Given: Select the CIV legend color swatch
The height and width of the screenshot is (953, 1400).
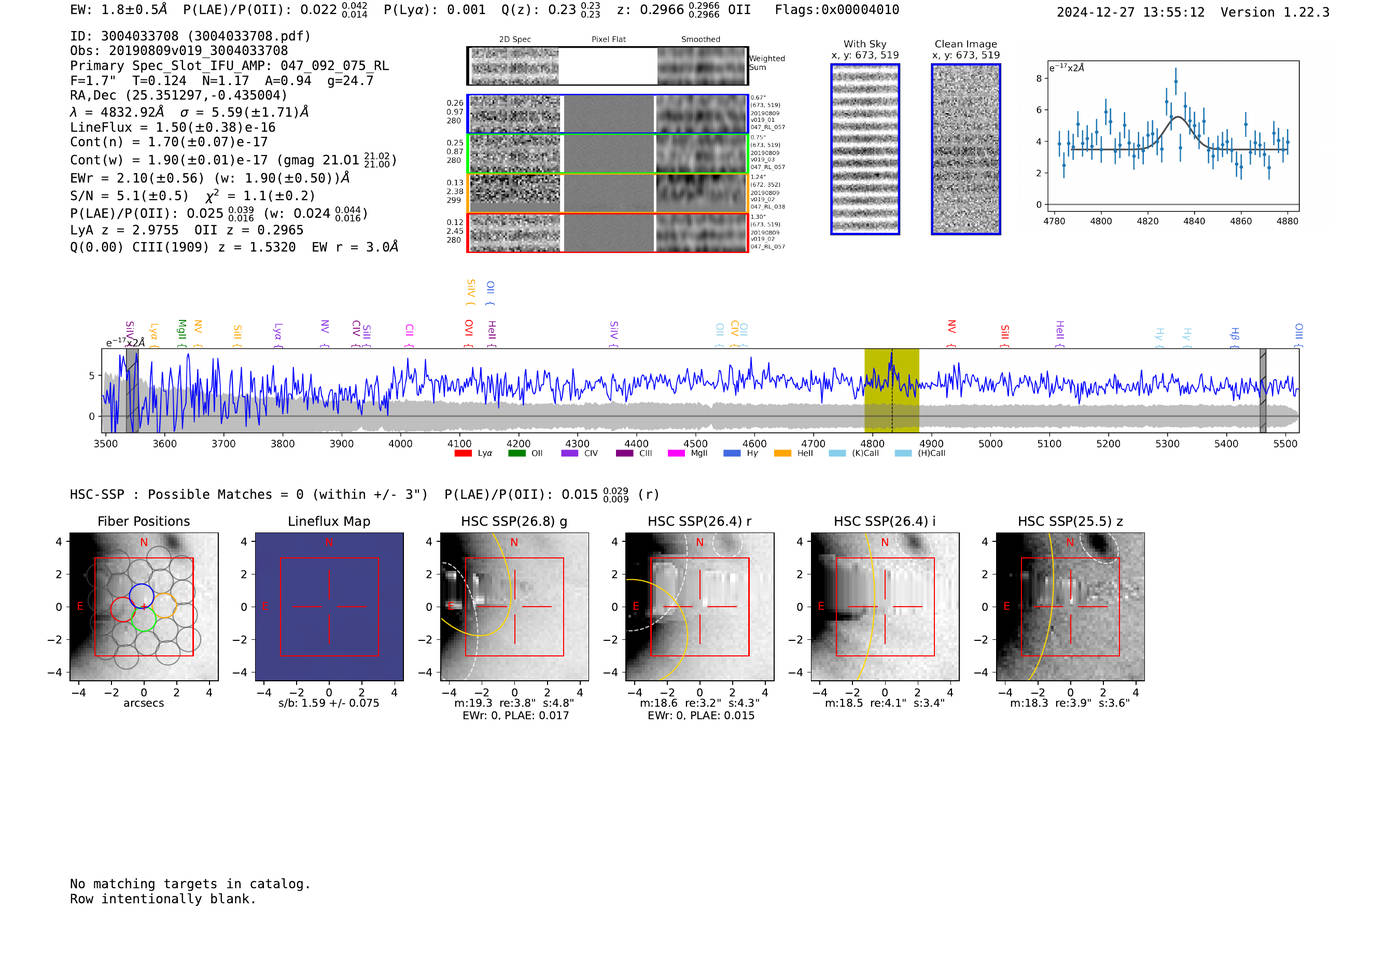Looking at the screenshot, I should pos(570,454).
